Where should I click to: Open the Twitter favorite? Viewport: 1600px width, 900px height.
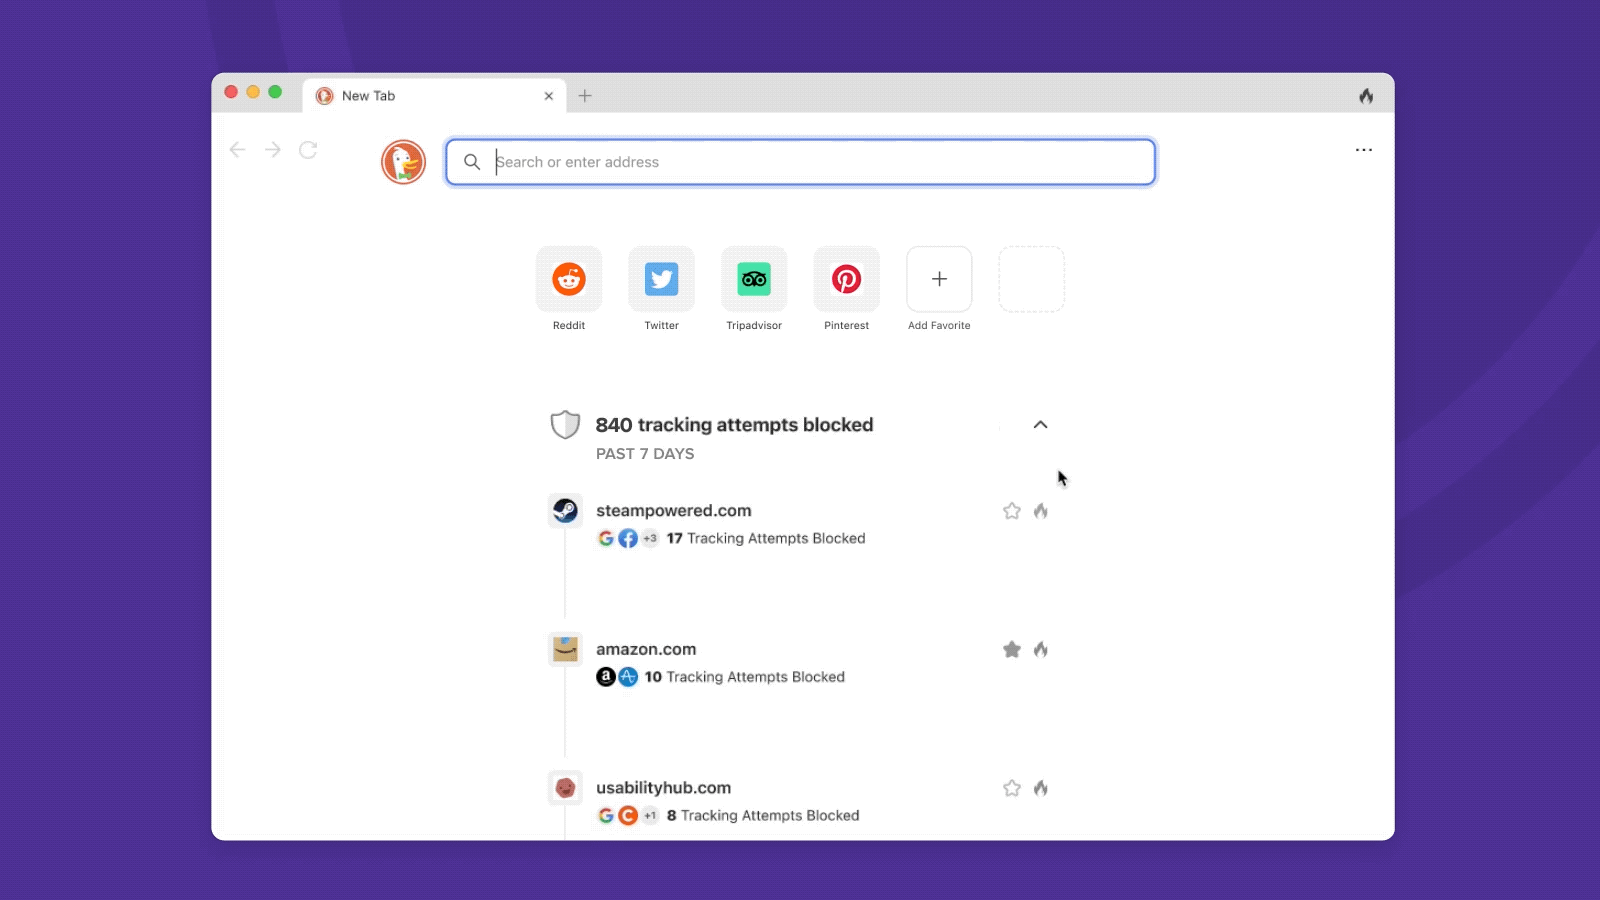tap(661, 279)
